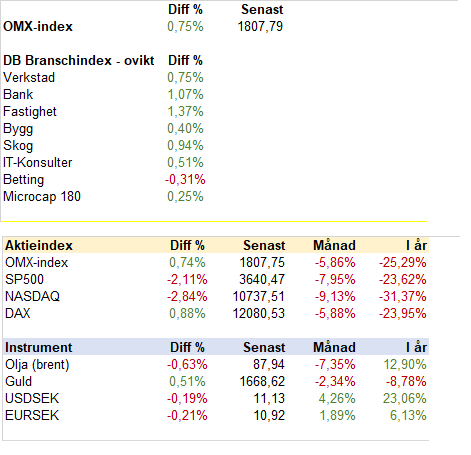Click Guld latest value 1668,62

(262, 382)
